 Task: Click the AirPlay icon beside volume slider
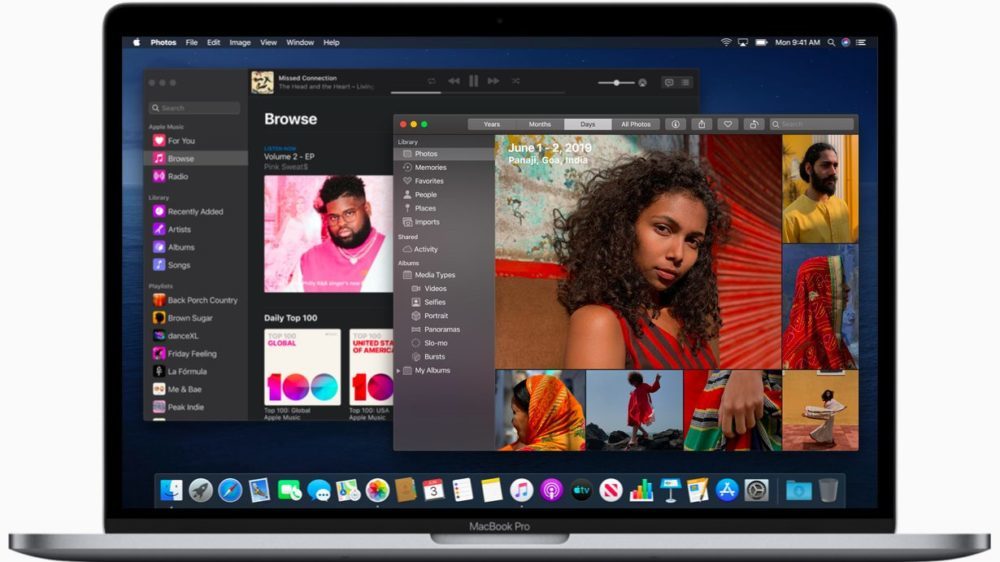coord(642,82)
